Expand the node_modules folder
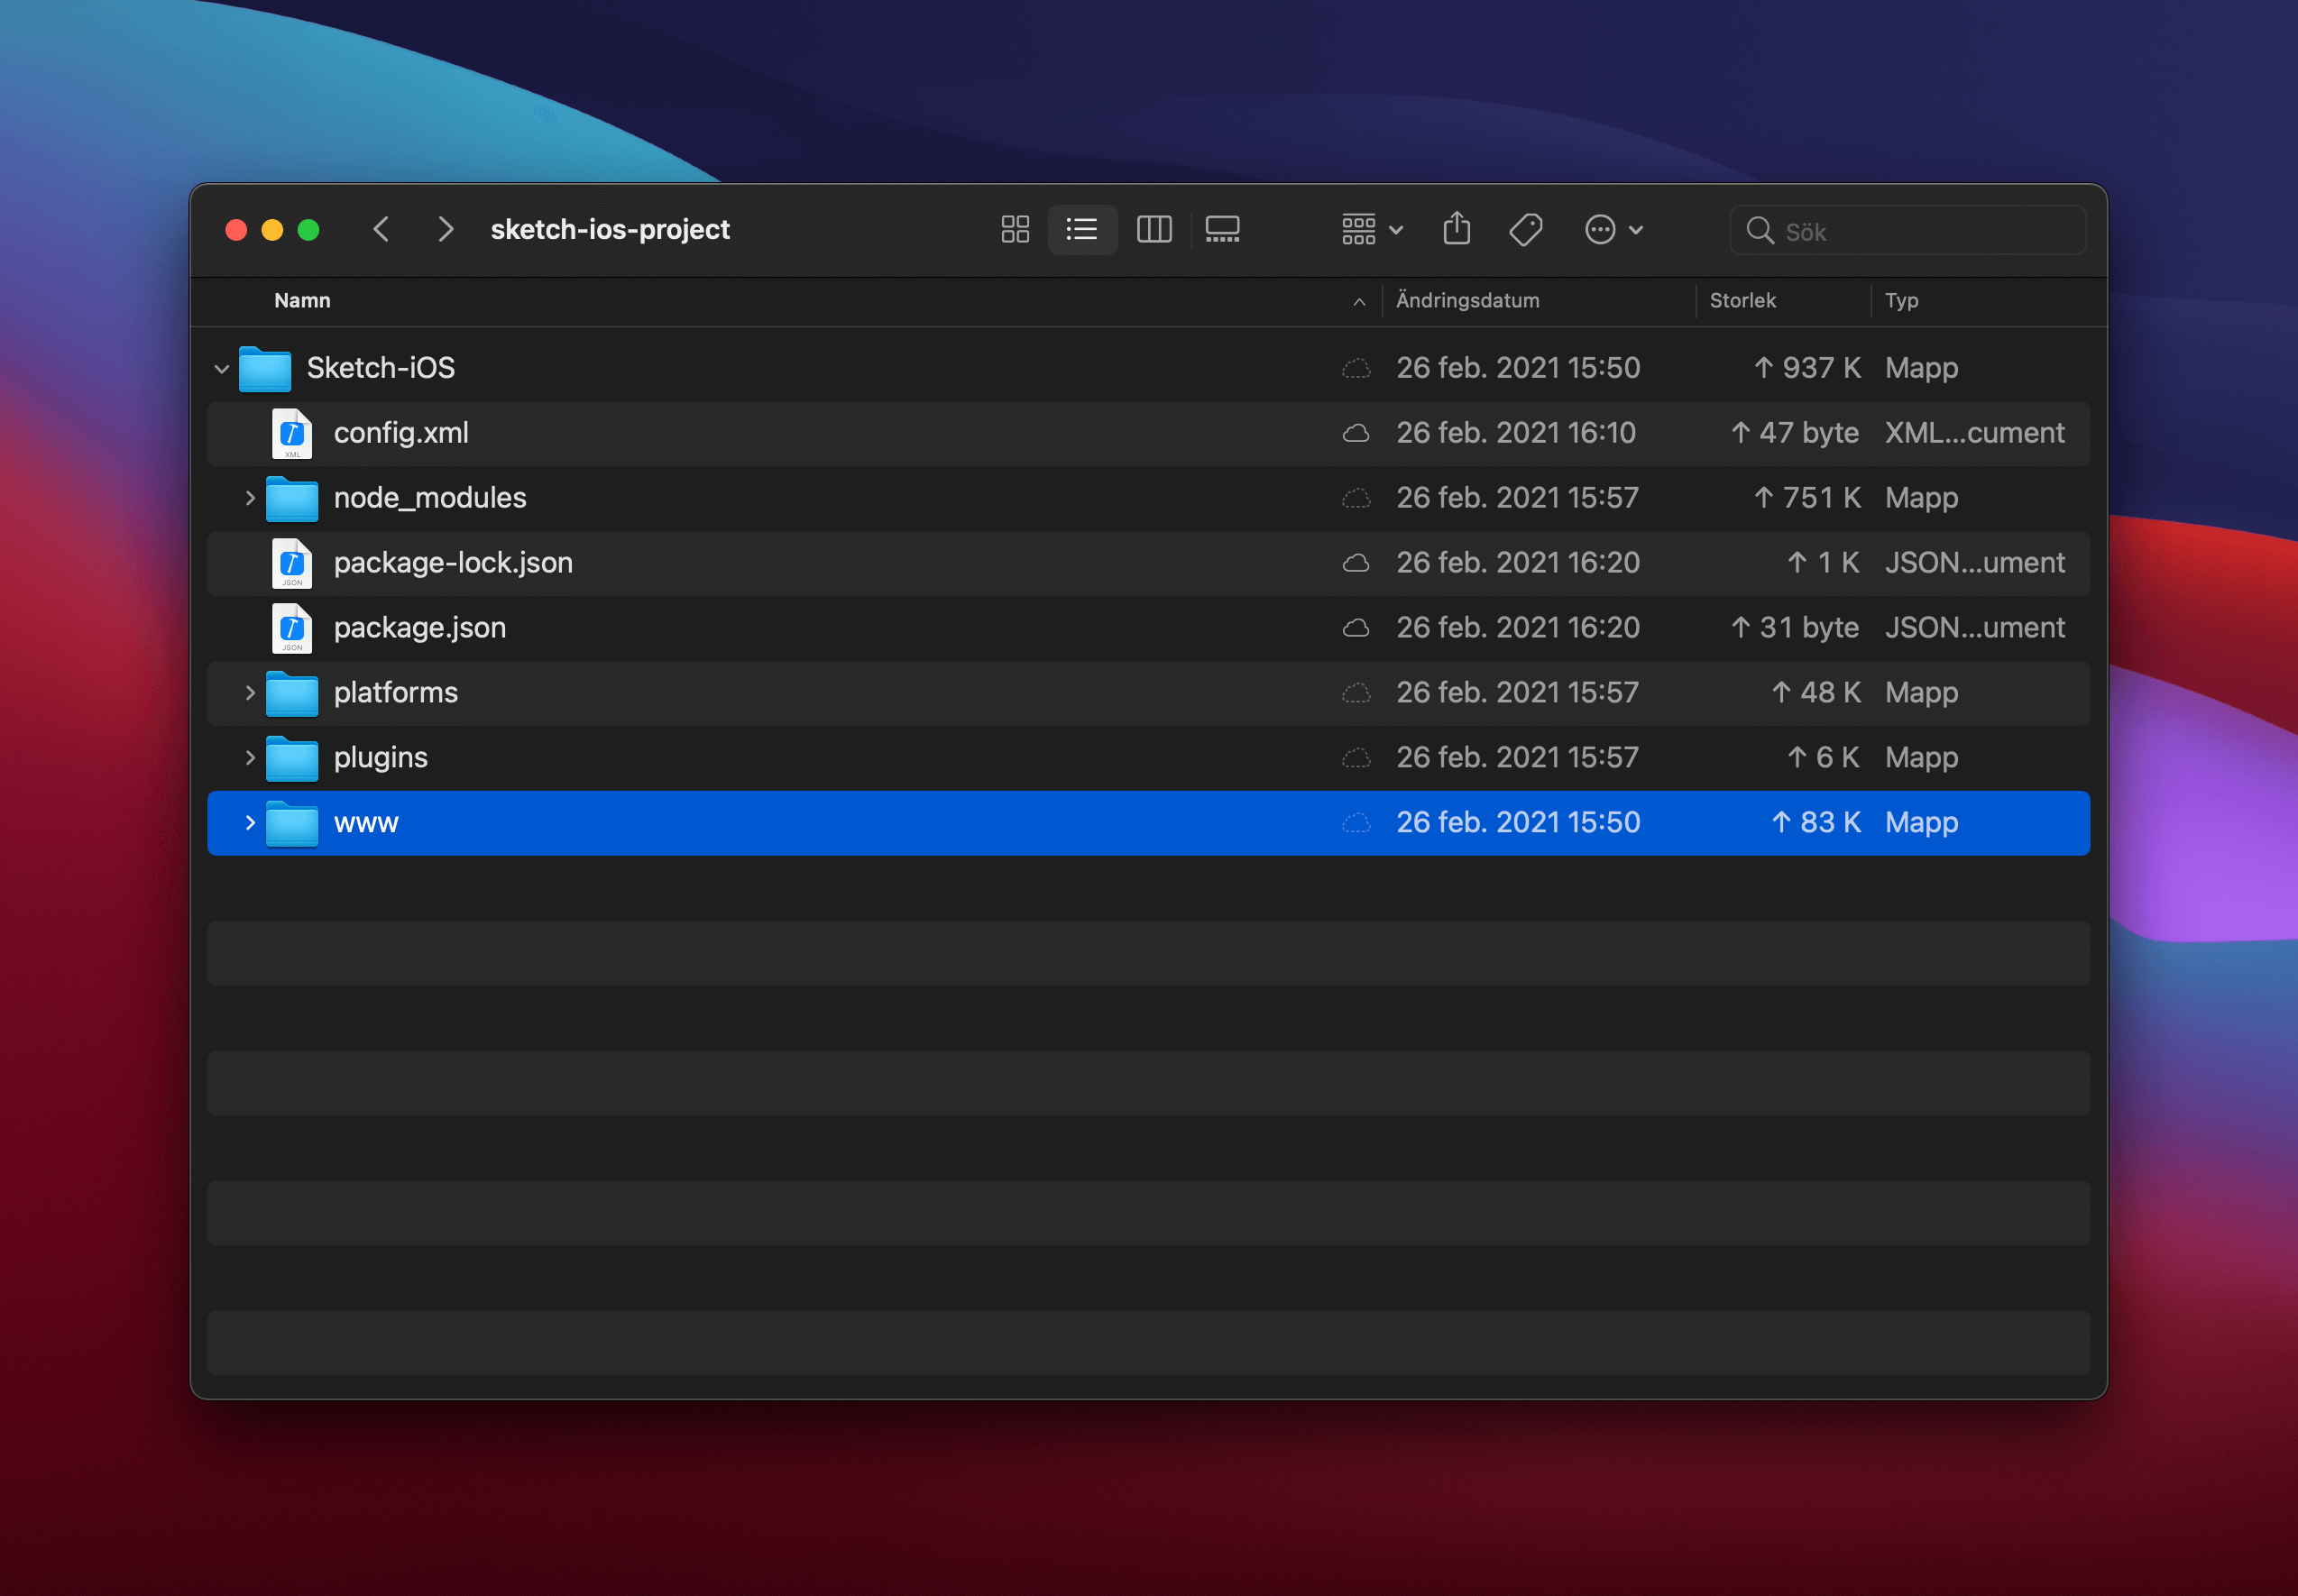The image size is (2298, 1596). pos(250,498)
